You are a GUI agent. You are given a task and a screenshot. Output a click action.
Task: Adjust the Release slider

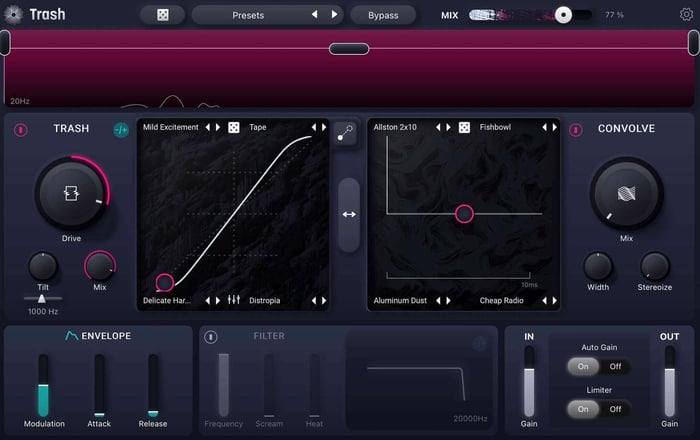[x=153, y=386]
